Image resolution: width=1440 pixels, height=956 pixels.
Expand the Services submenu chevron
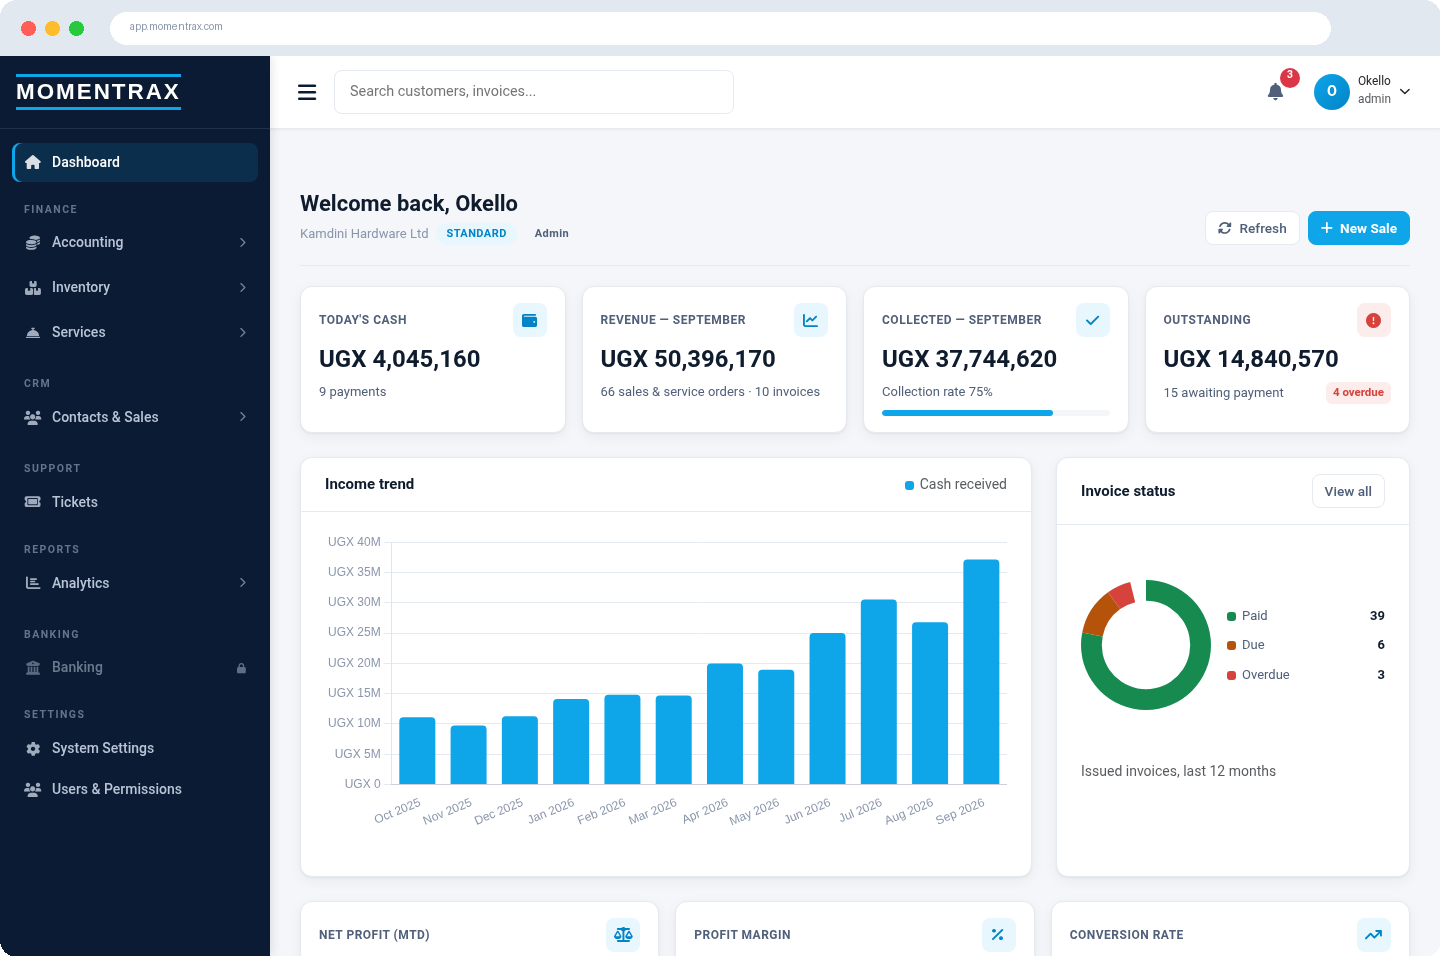pos(242,332)
